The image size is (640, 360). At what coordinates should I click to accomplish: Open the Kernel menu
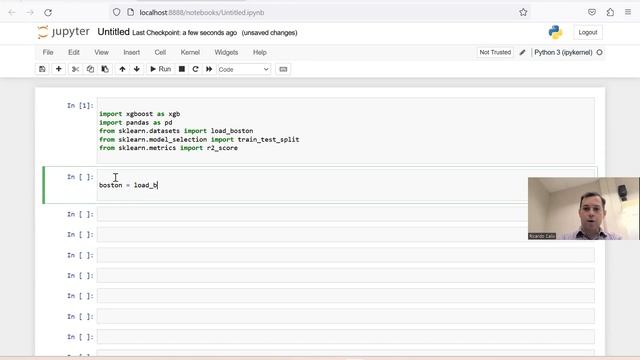(190, 52)
